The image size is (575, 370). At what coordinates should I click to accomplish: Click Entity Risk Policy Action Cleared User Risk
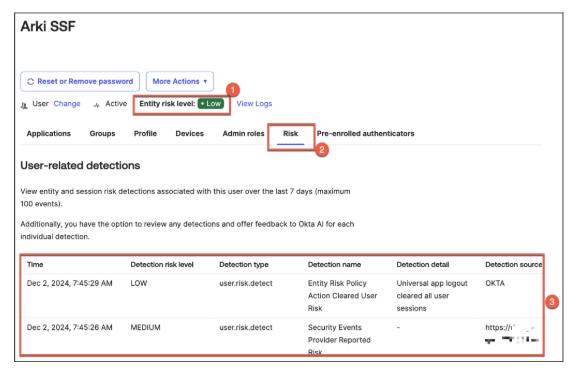[343, 296]
